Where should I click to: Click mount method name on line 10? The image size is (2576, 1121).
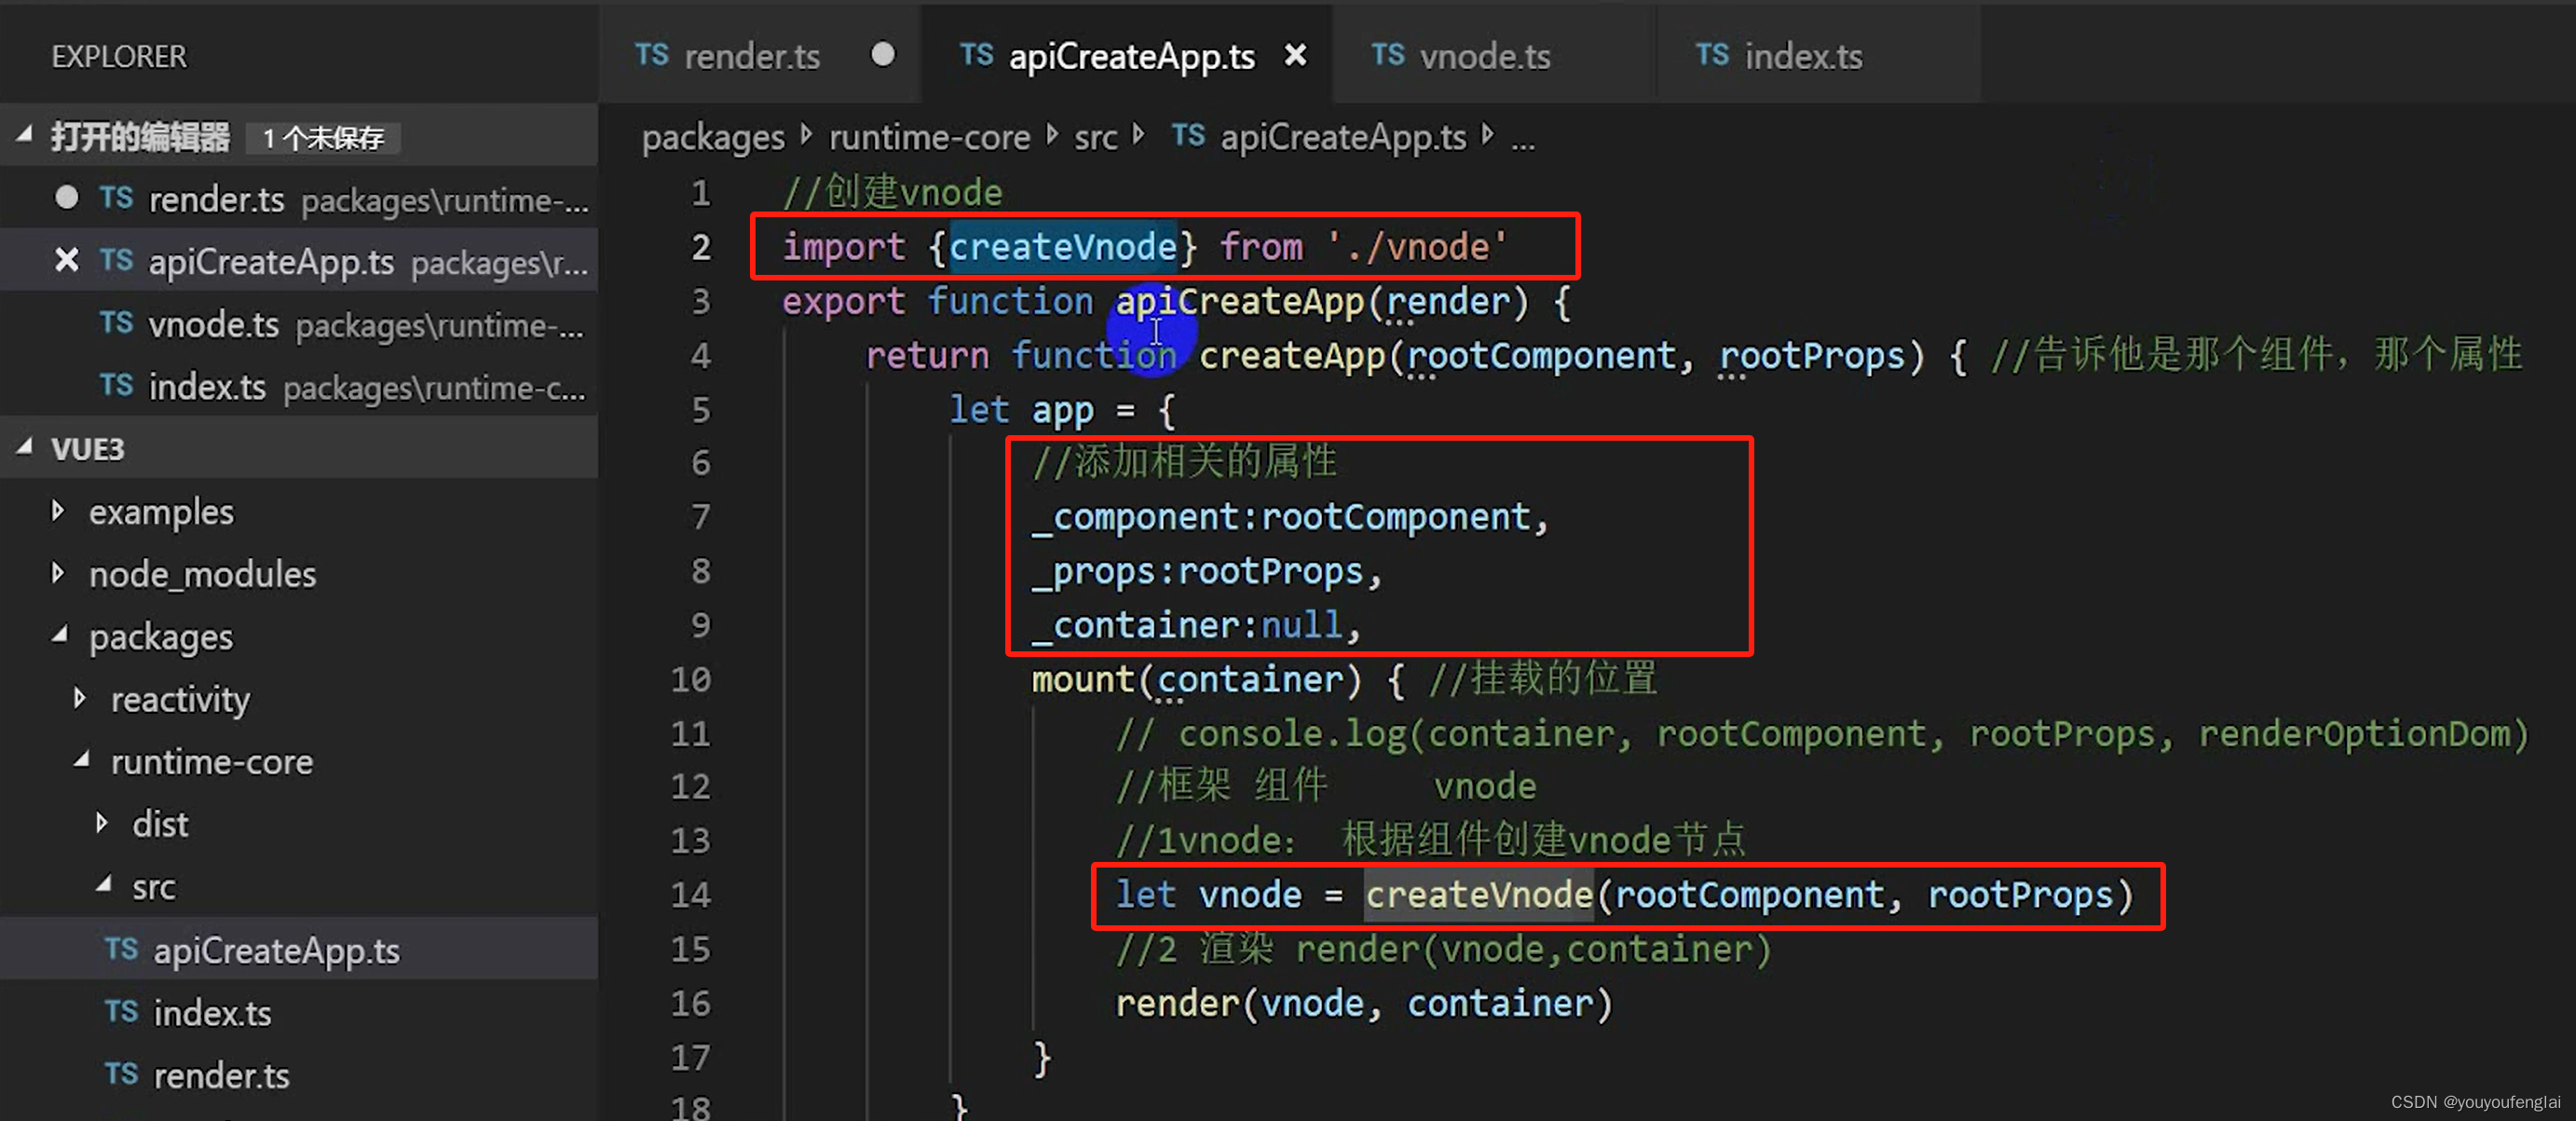point(1083,679)
